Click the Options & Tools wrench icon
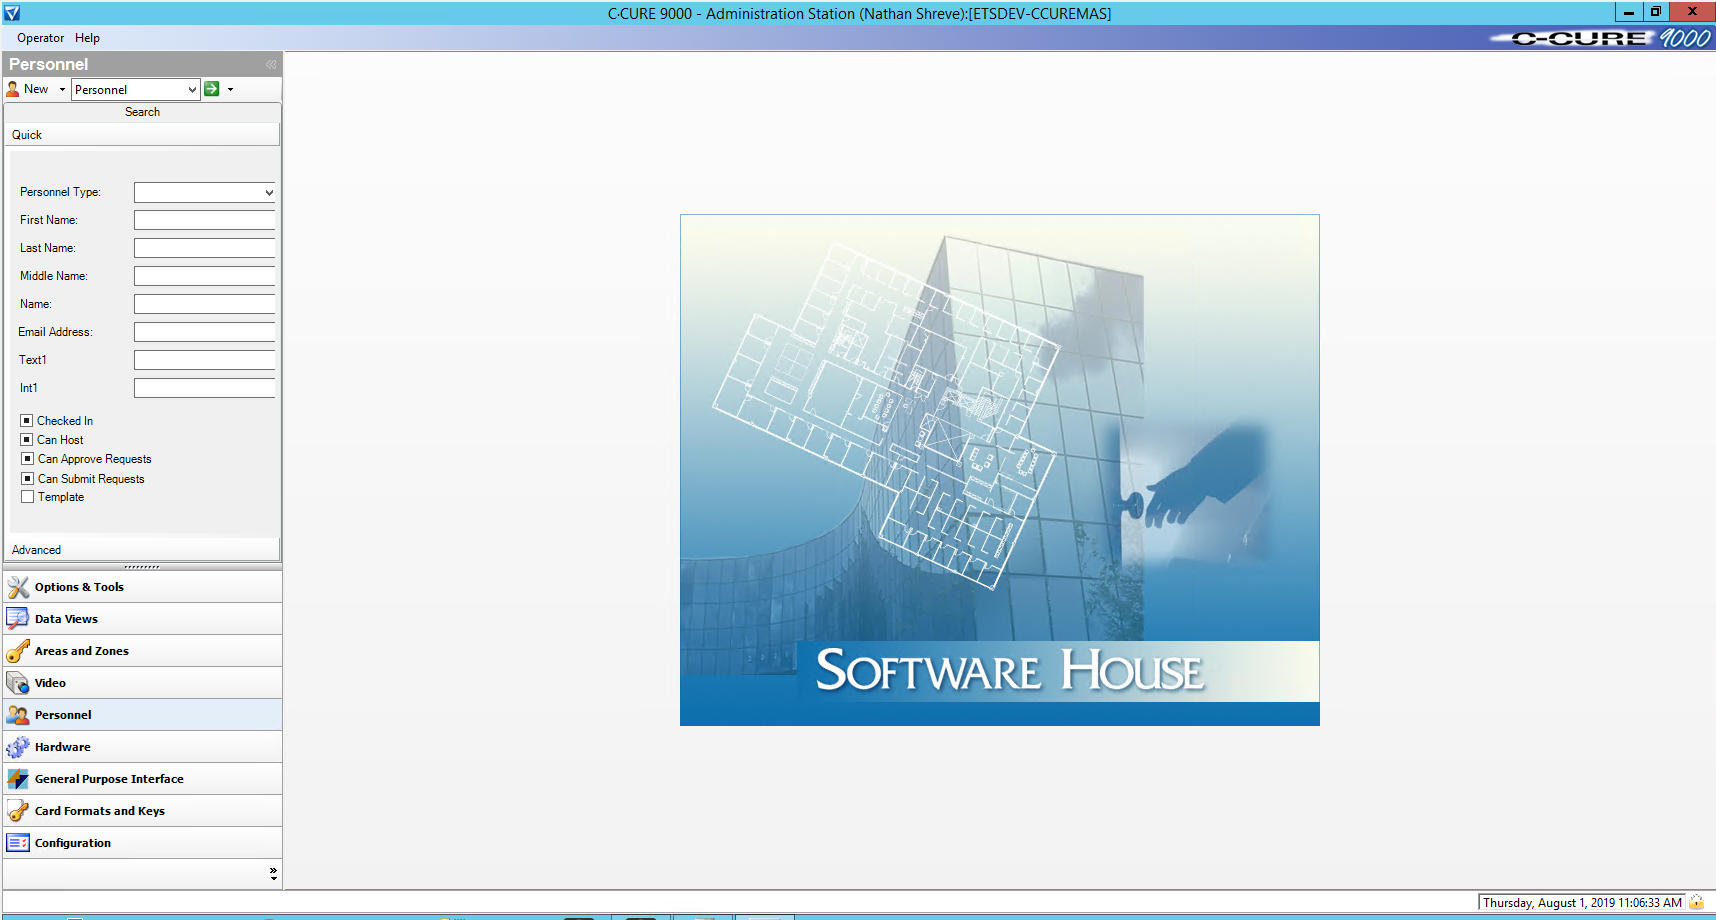This screenshot has height=920, width=1716. coord(18,587)
